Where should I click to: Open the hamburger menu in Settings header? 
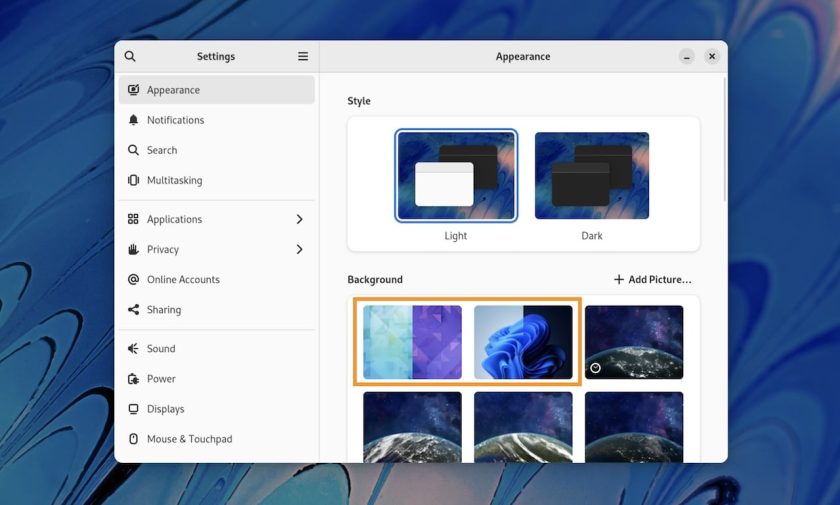[303, 56]
